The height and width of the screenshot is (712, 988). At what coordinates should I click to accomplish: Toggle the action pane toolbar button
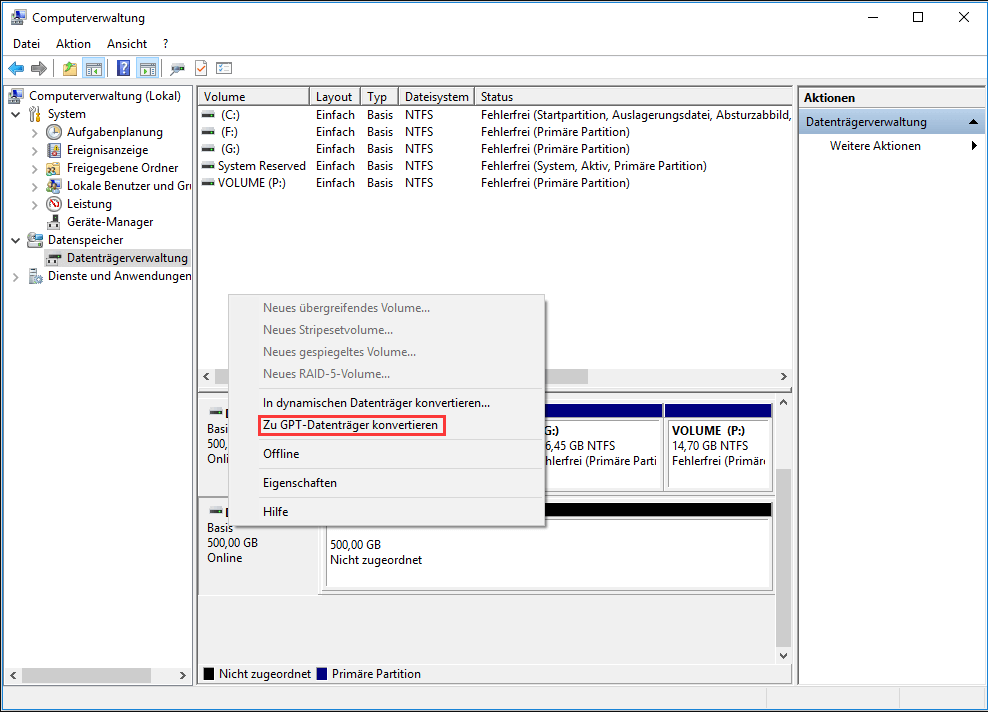pos(148,69)
